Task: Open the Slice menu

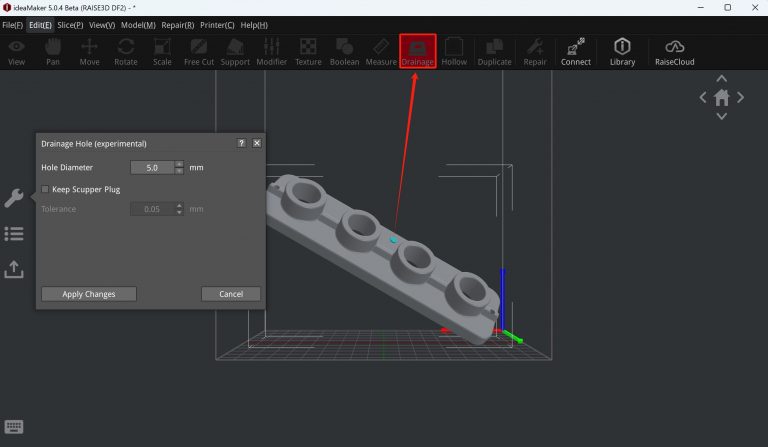Action: click(70, 25)
